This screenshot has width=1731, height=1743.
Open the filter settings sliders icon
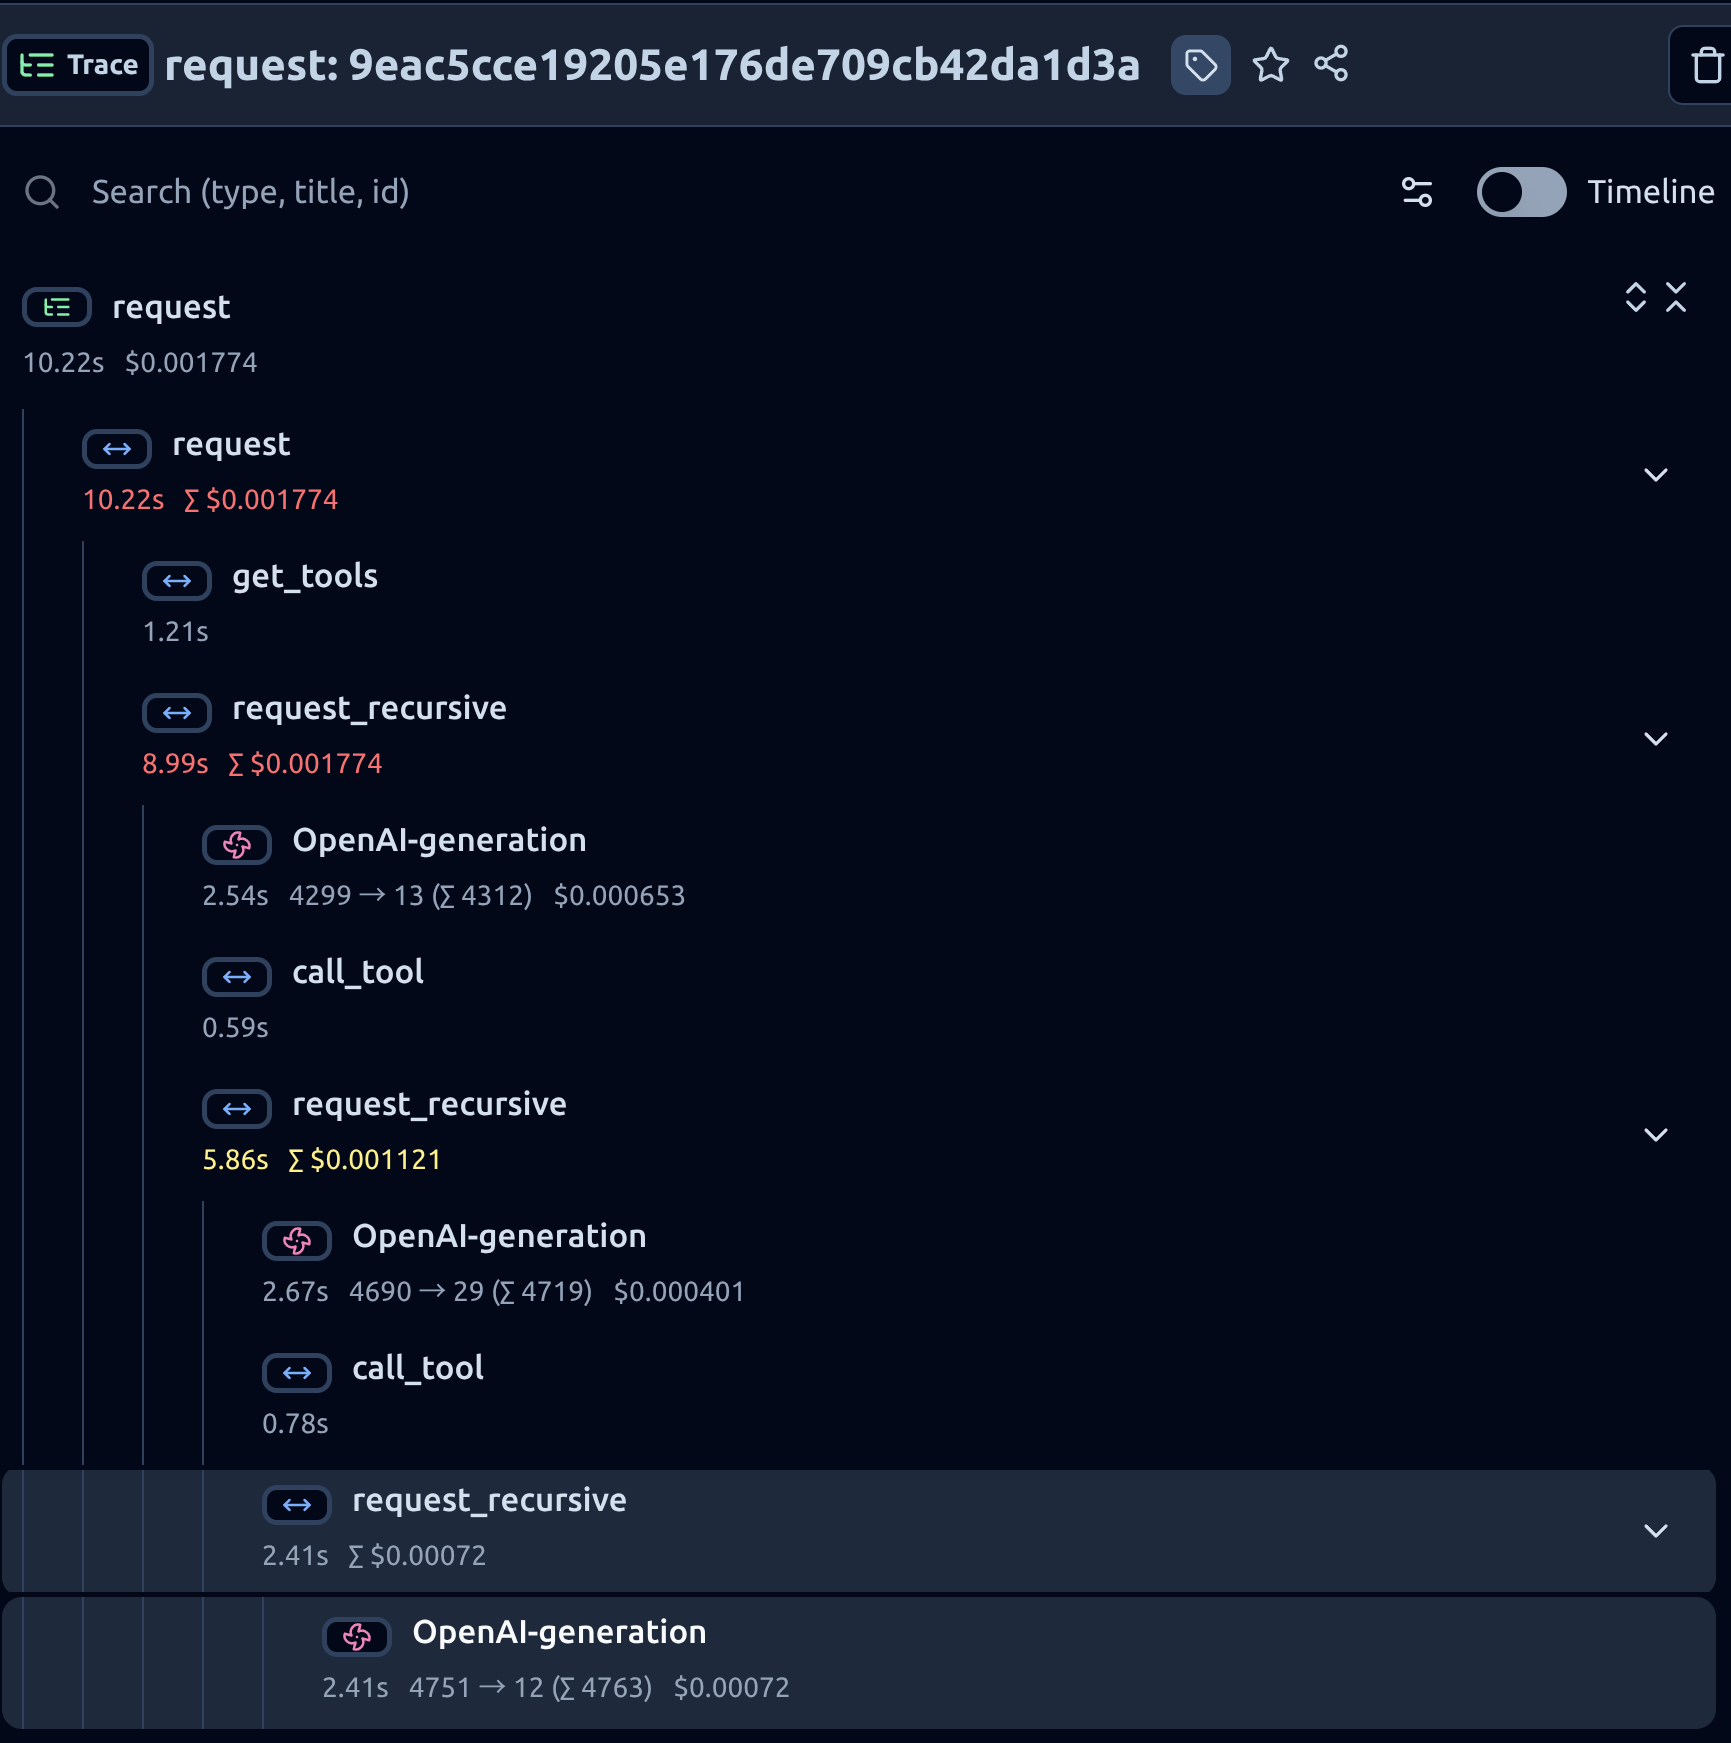coord(1417,192)
